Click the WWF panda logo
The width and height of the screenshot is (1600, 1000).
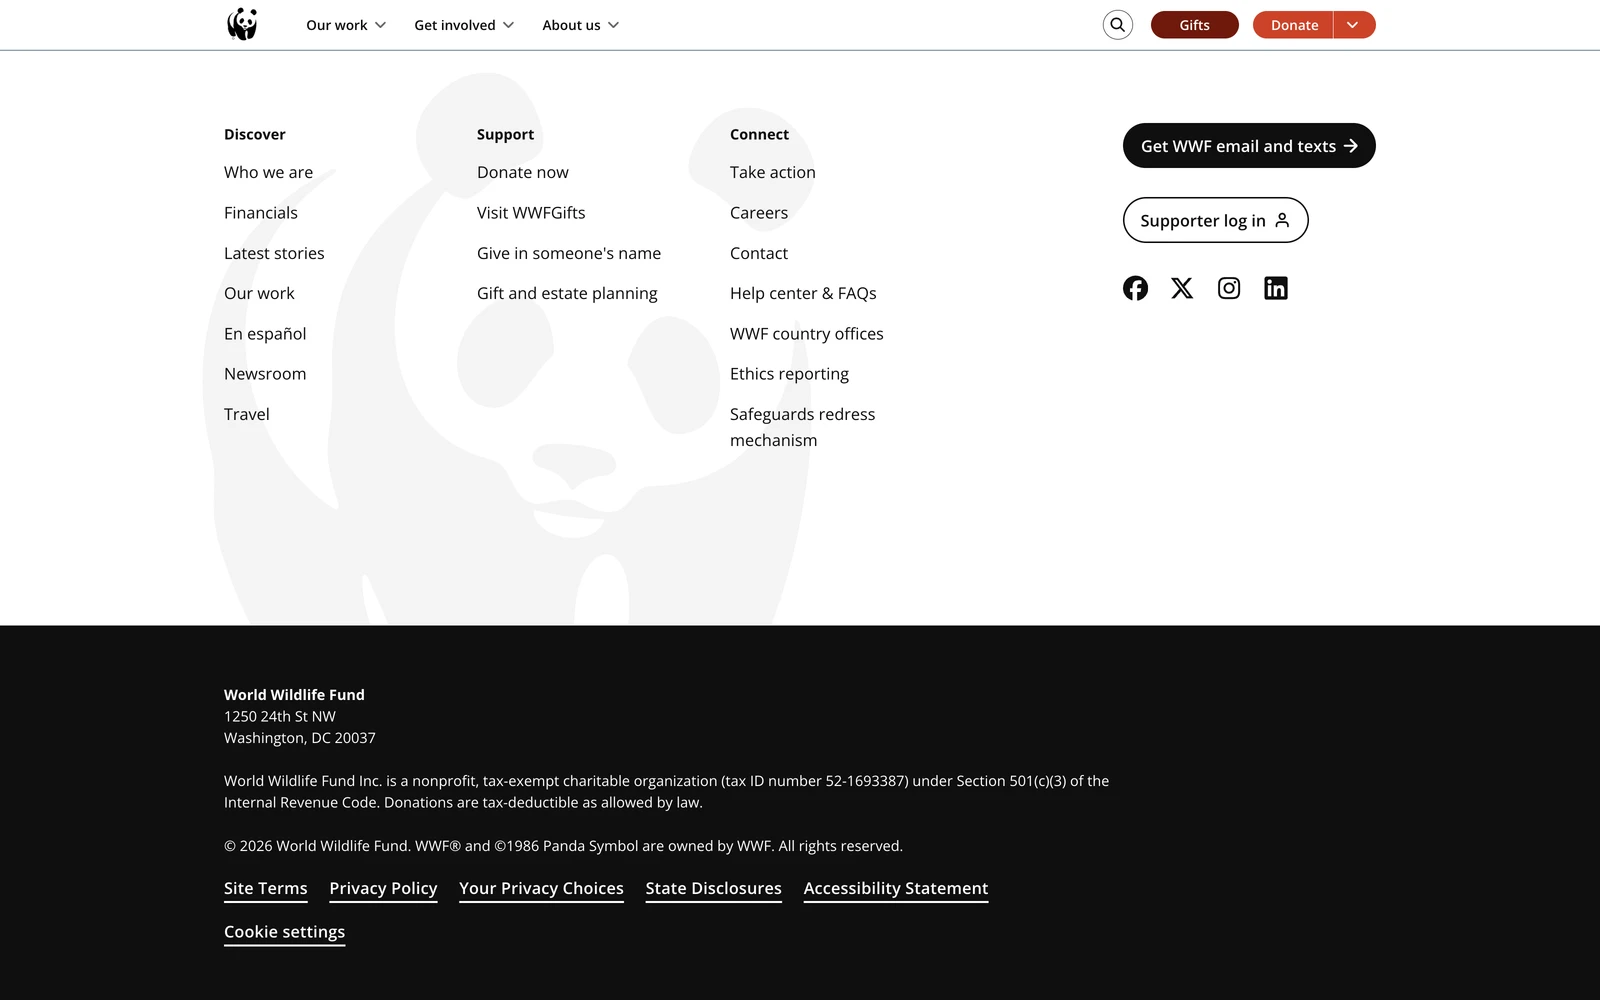click(x=242, y=24)
